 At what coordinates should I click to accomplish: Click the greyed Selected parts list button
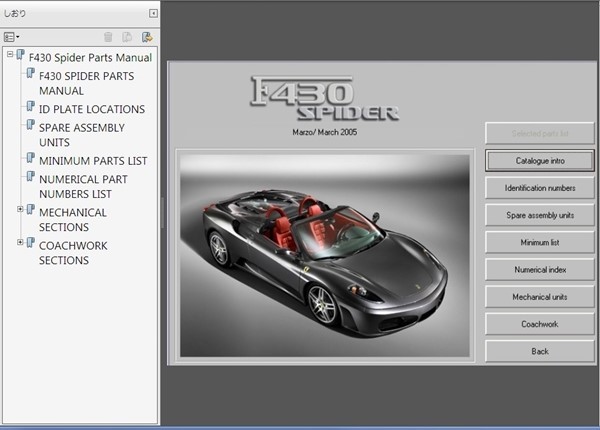pos(540,134)
